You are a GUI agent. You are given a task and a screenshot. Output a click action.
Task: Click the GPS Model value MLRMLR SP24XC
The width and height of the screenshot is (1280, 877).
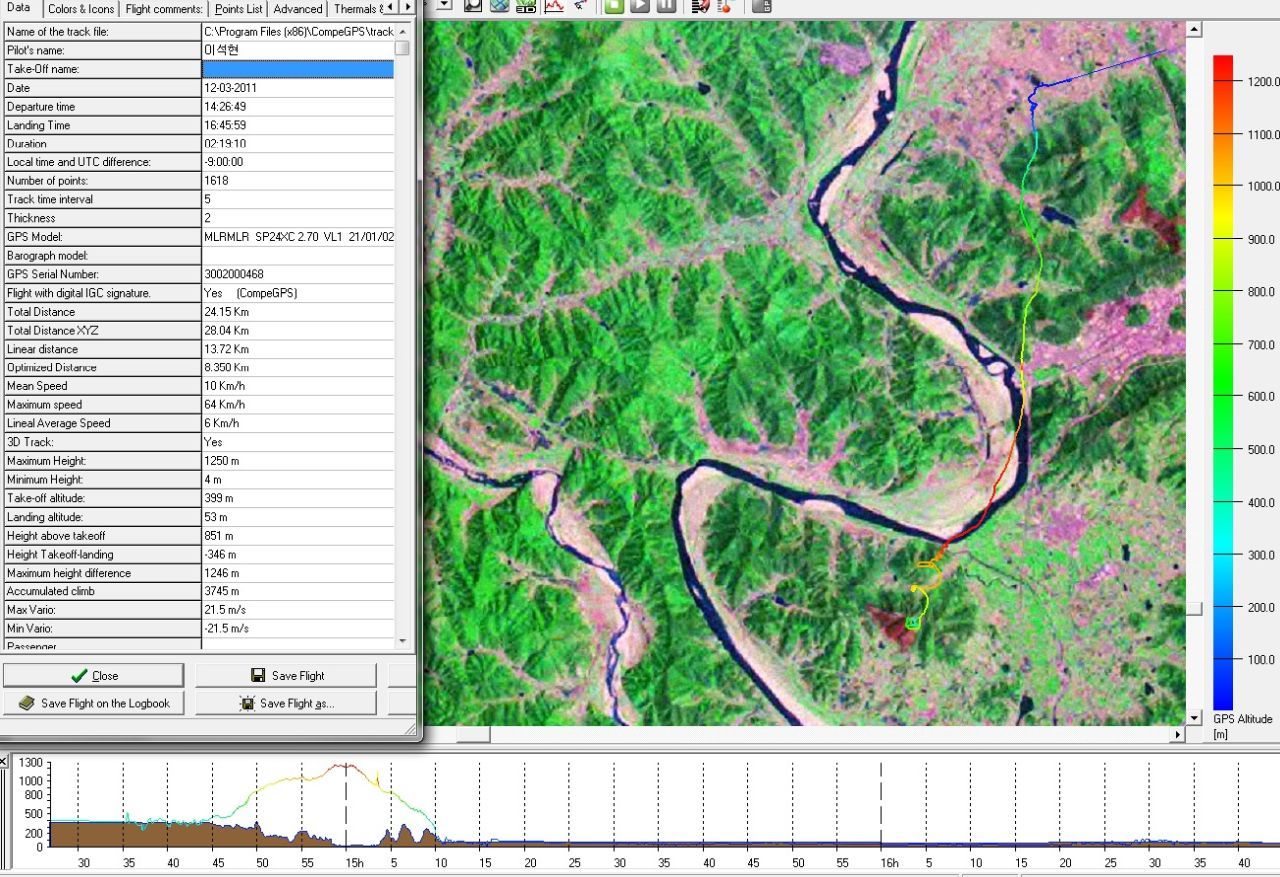point(299,237)
